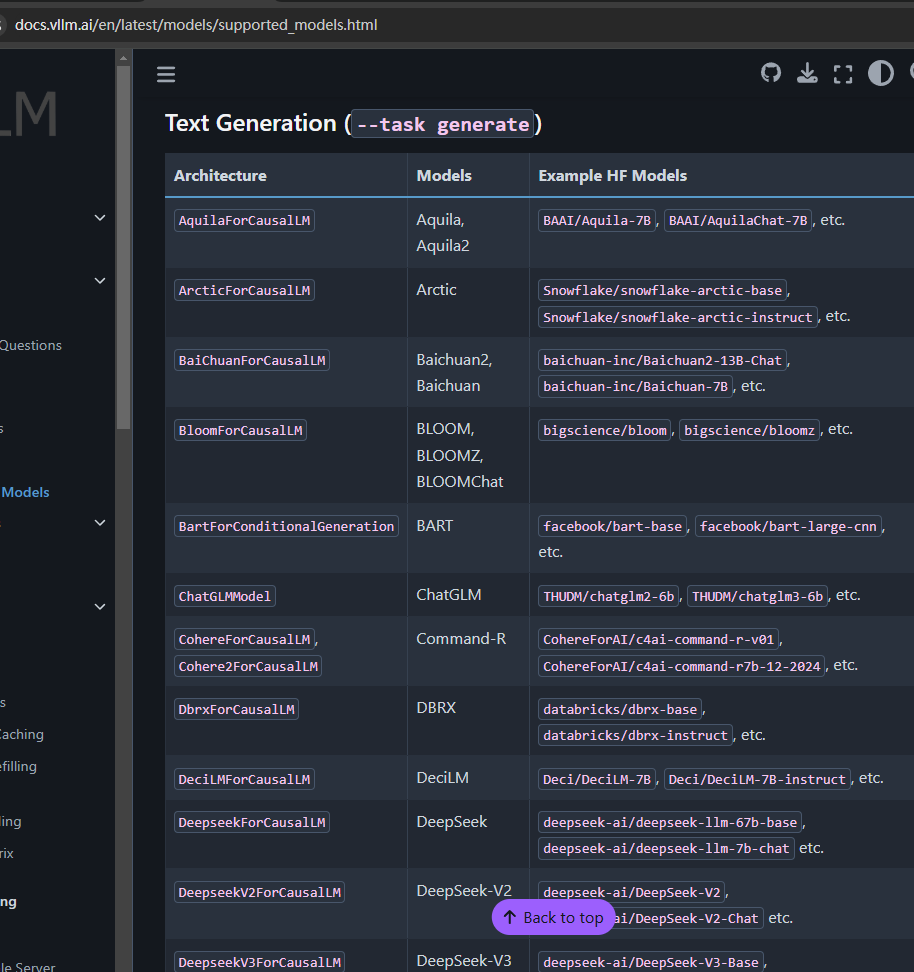
Task: Toggle the sidebar with the hamburger icon
Action: (x=166, y=74)
